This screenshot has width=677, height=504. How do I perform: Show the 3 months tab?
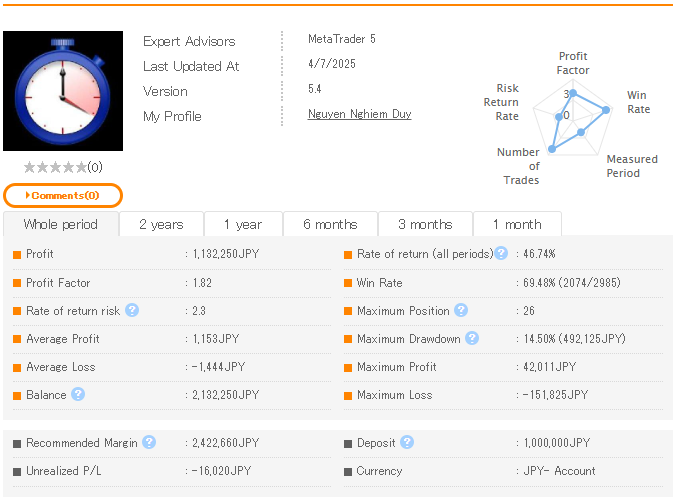coord(425,224)
